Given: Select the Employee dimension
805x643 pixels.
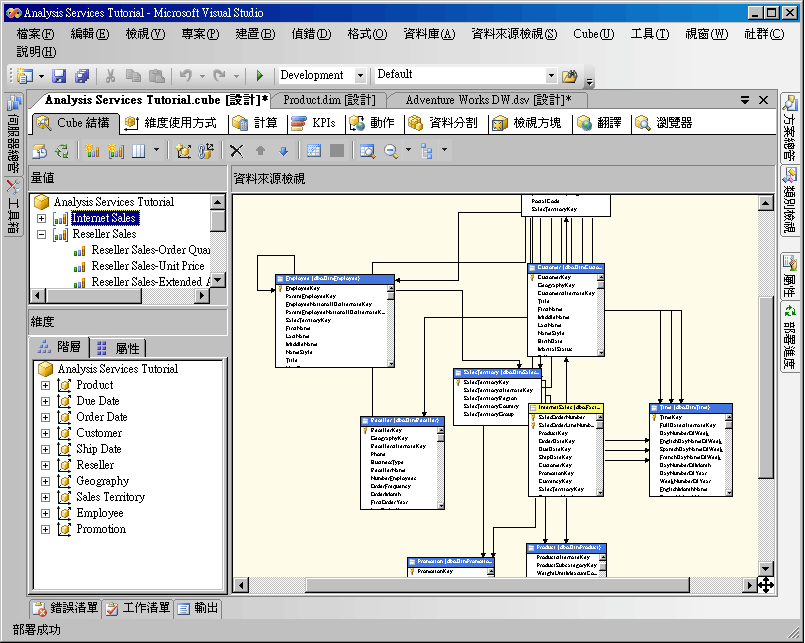Looking at the screenshot, I should pyautogui.click(x=100, y=513).
